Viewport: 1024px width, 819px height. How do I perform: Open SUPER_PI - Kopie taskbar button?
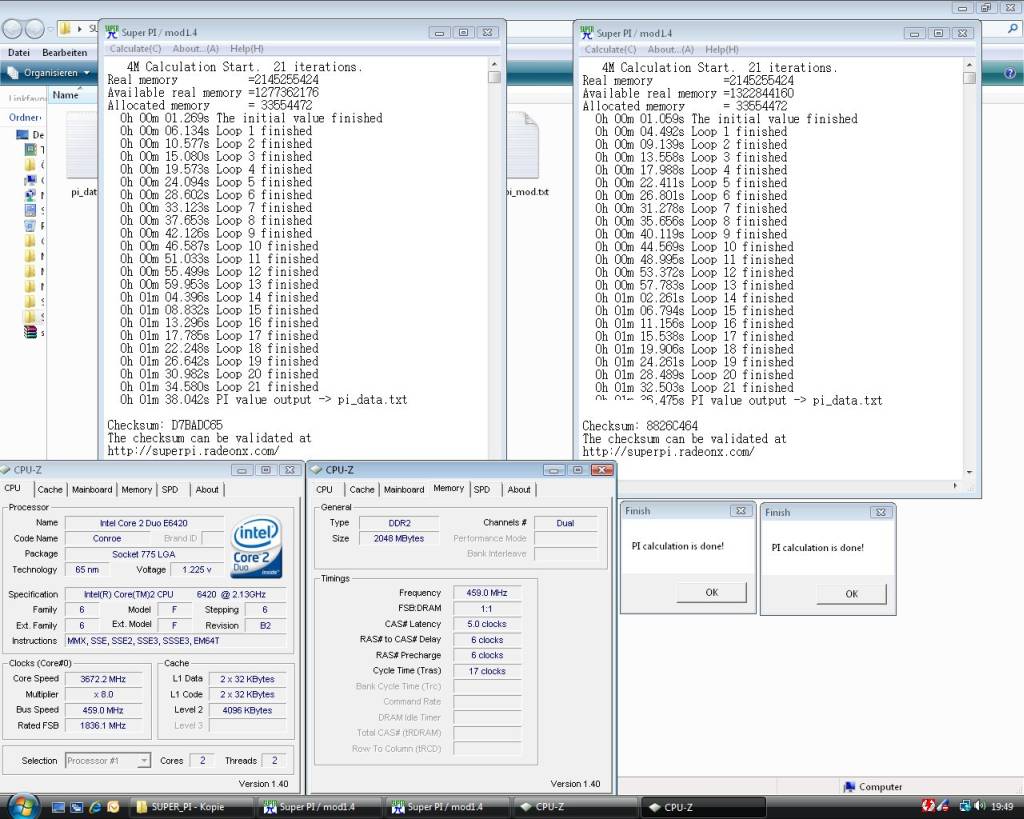coord(191,807)
